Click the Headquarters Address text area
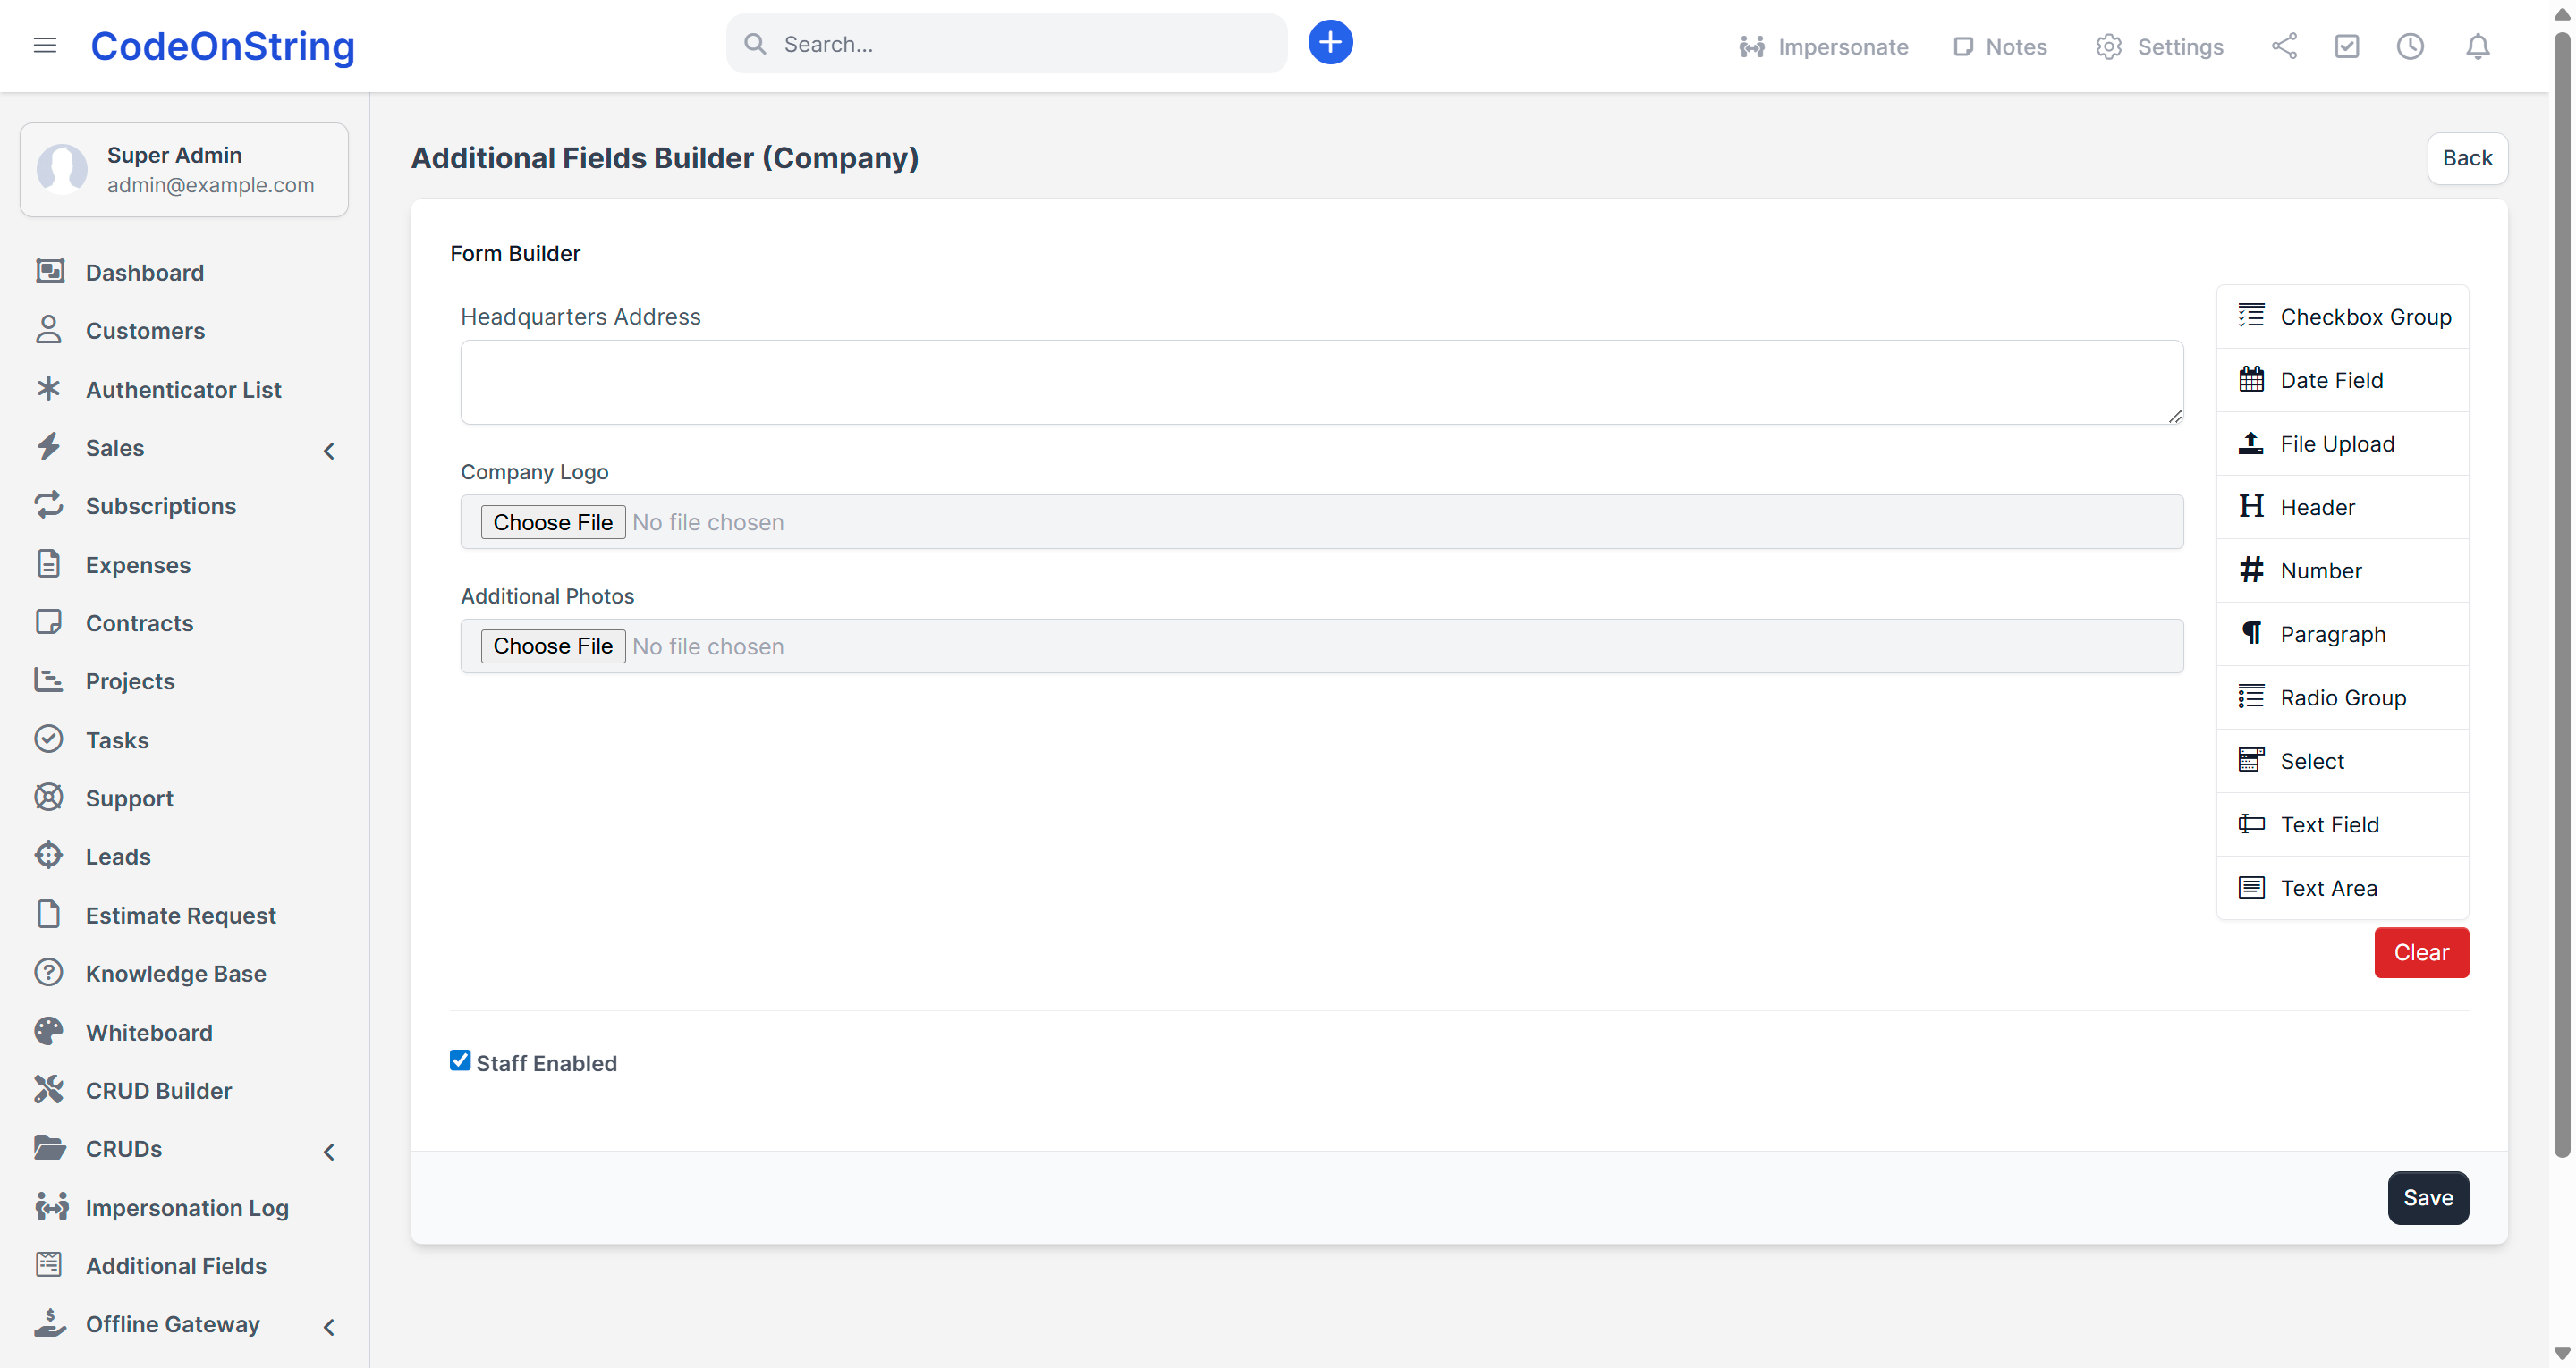 click(1320, 382)
